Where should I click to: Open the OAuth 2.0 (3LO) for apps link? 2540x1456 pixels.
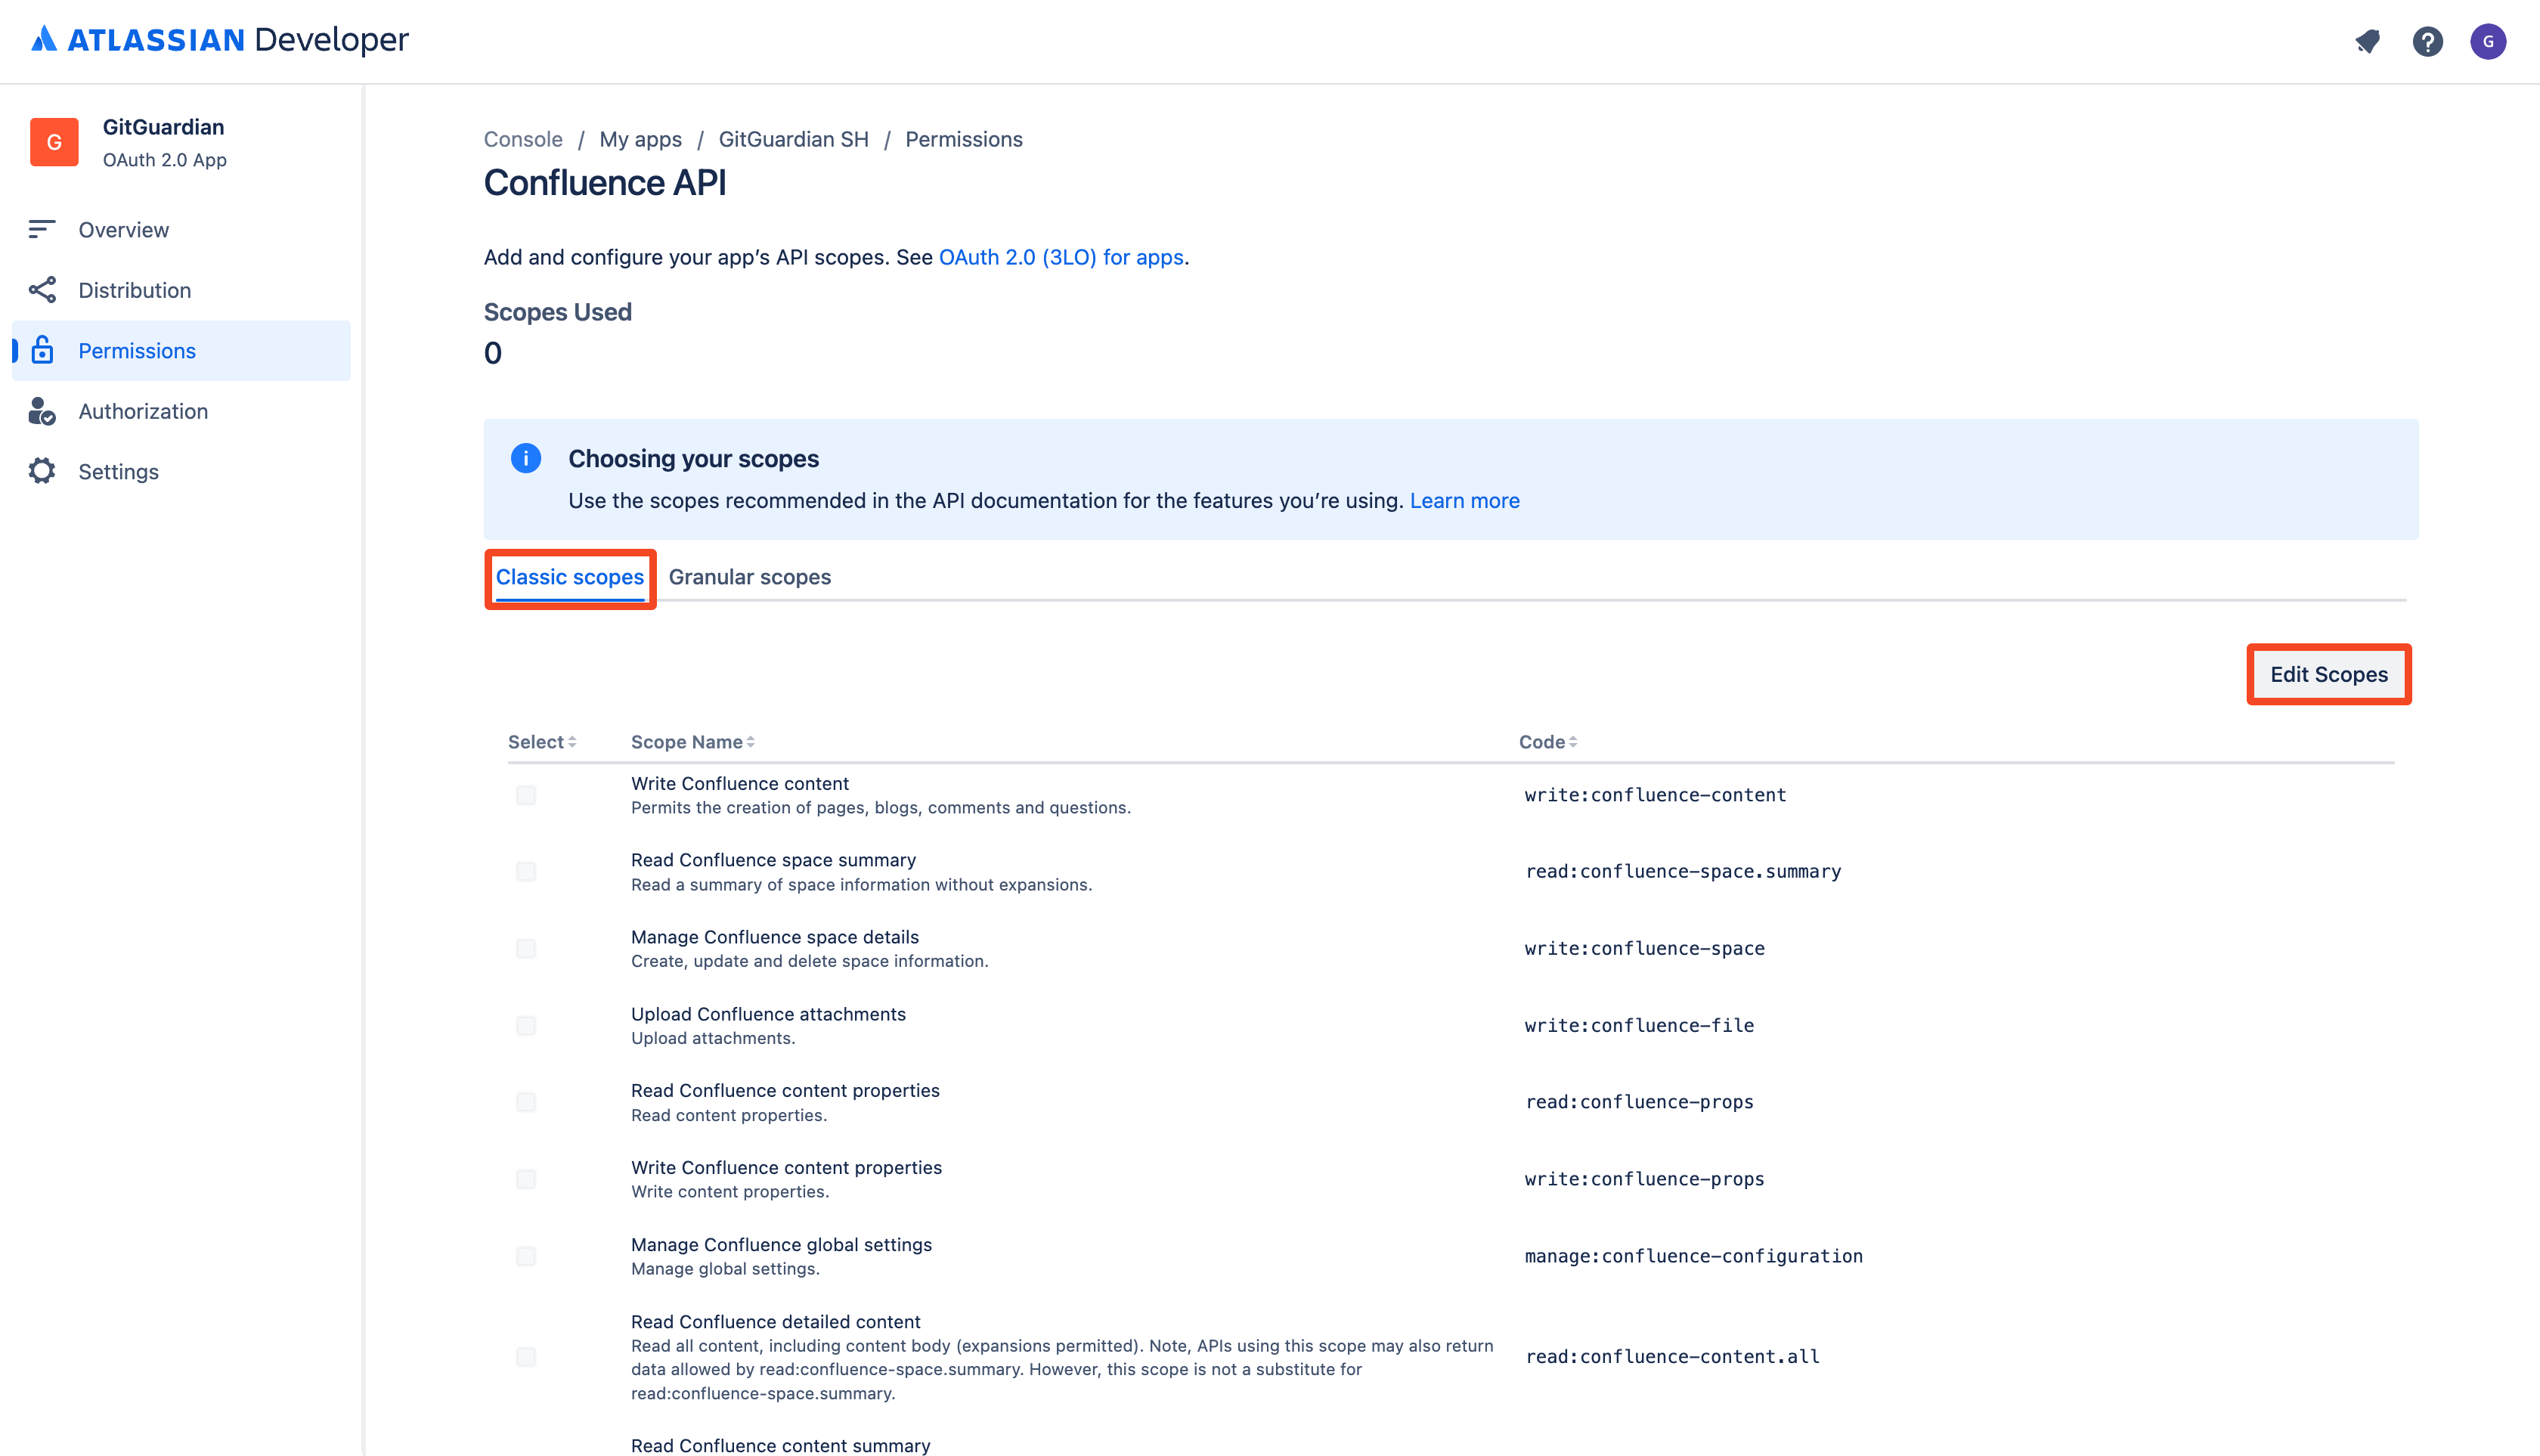(1061, 257)
